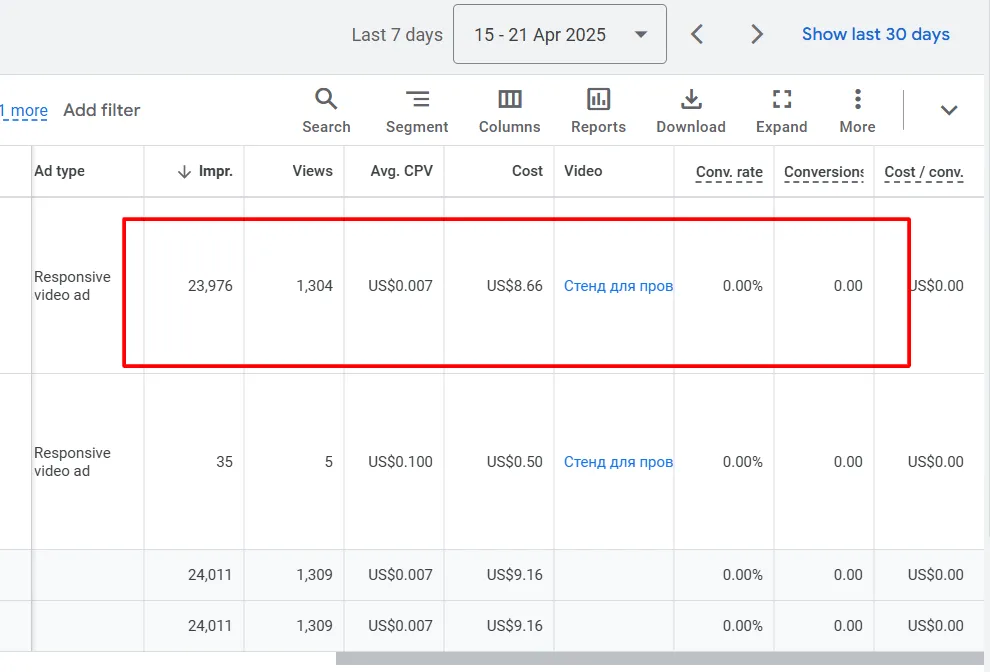Viewport: 990px width, 672px height.
Task: Sort by Conv. rate column header
Action: point(729,172)
